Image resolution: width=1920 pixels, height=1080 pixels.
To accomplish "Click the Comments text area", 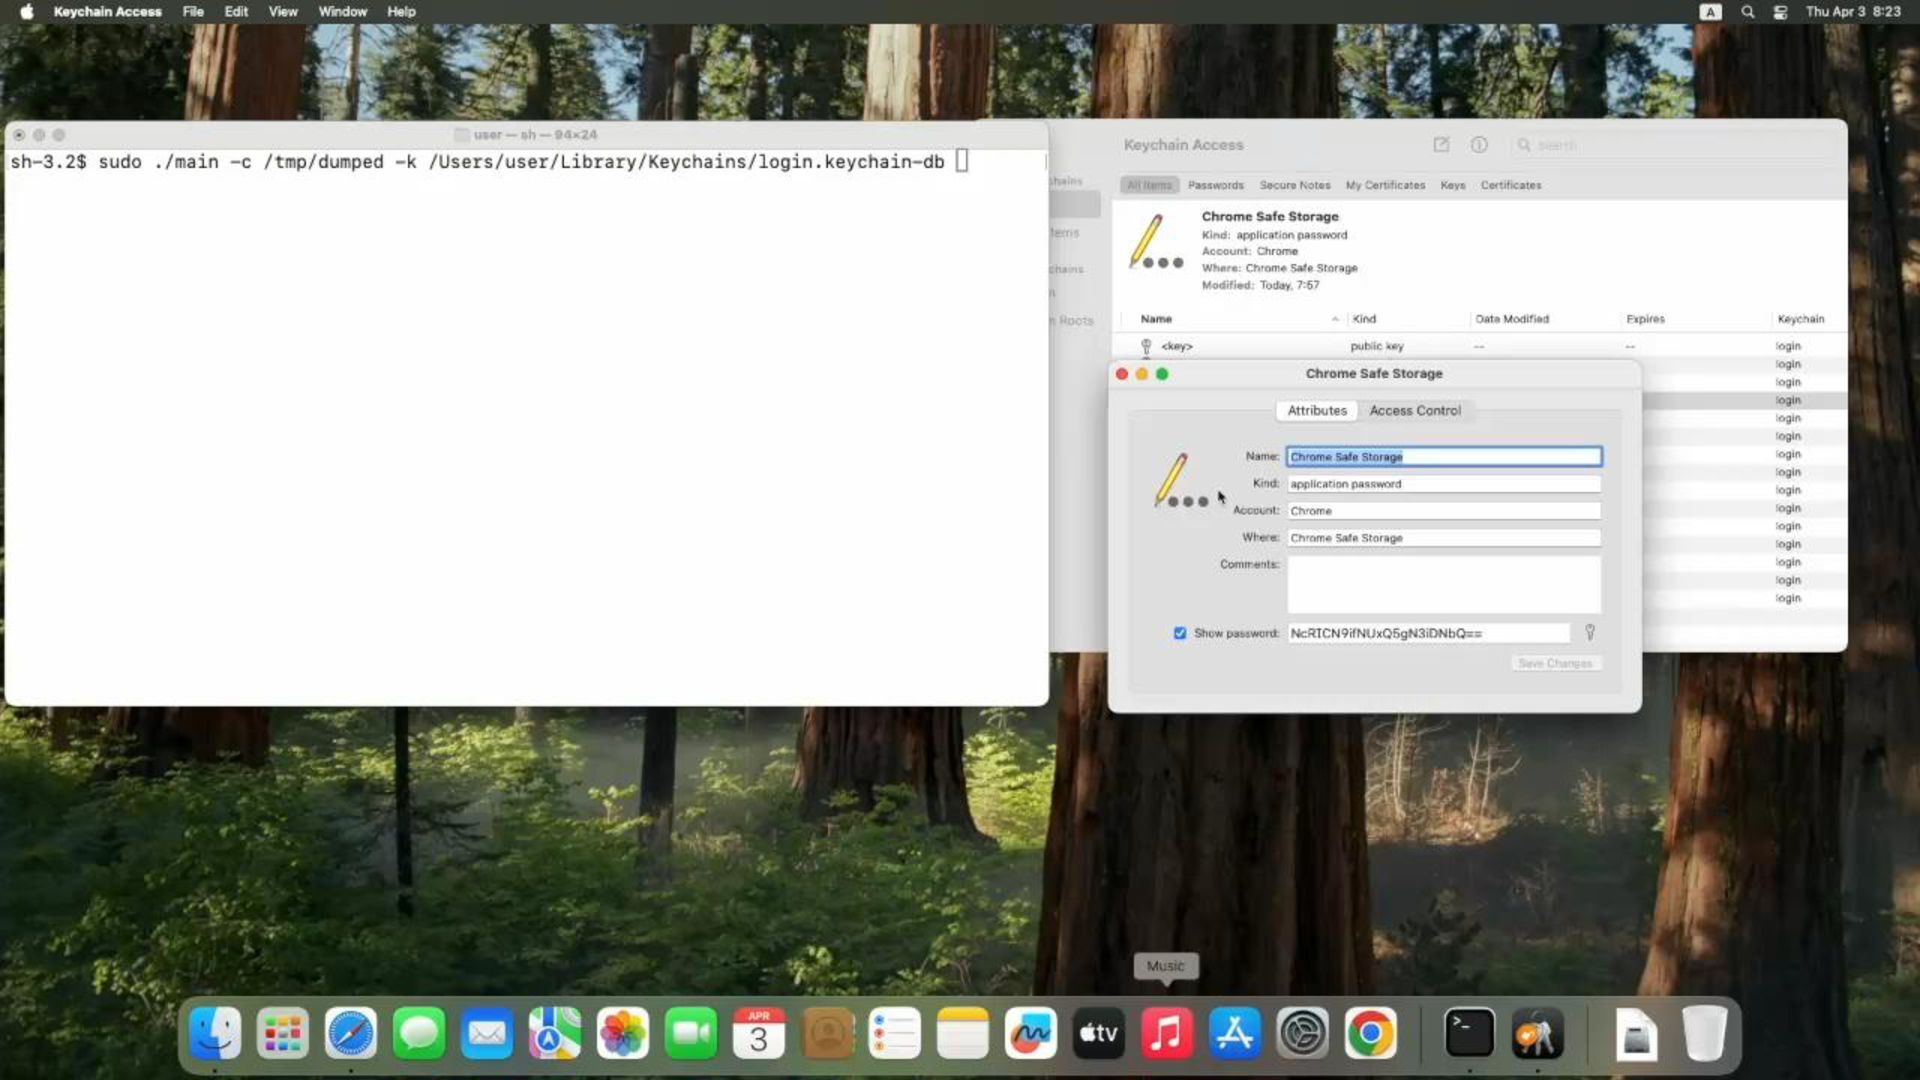I will [1444, 584].
